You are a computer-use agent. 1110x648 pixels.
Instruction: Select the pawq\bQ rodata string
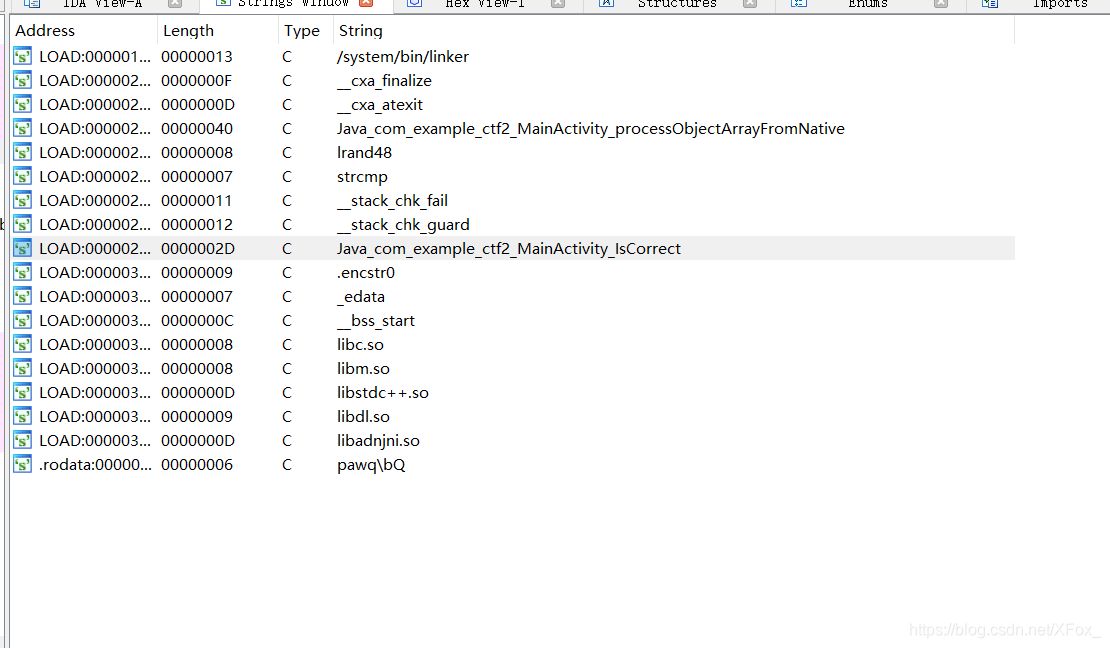tap(371, 465)
